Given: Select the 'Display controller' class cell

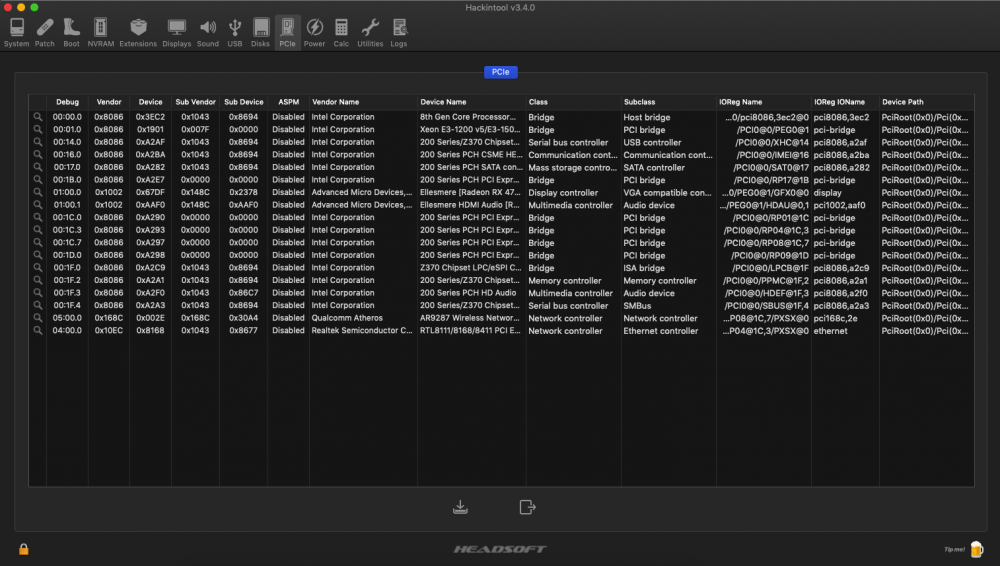Looking at the screenshot, I should click(563, 193).
